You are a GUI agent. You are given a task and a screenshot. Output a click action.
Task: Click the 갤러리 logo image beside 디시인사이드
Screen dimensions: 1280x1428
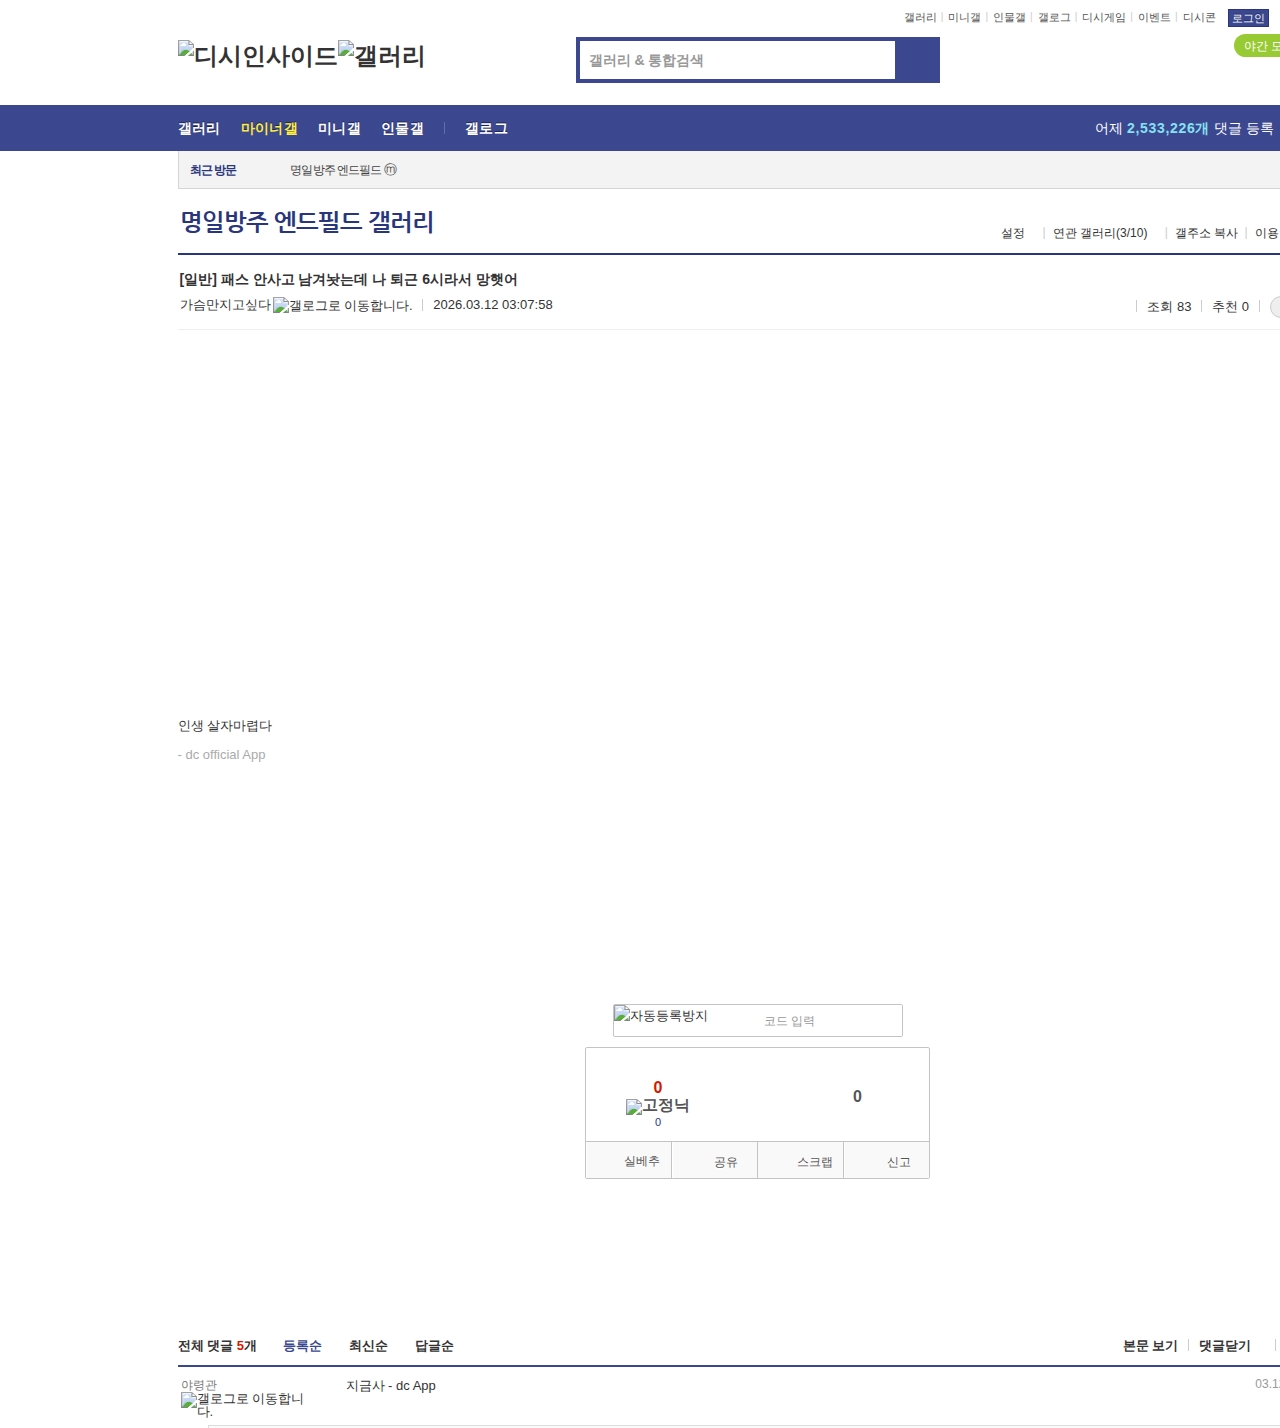click(381, 56)
